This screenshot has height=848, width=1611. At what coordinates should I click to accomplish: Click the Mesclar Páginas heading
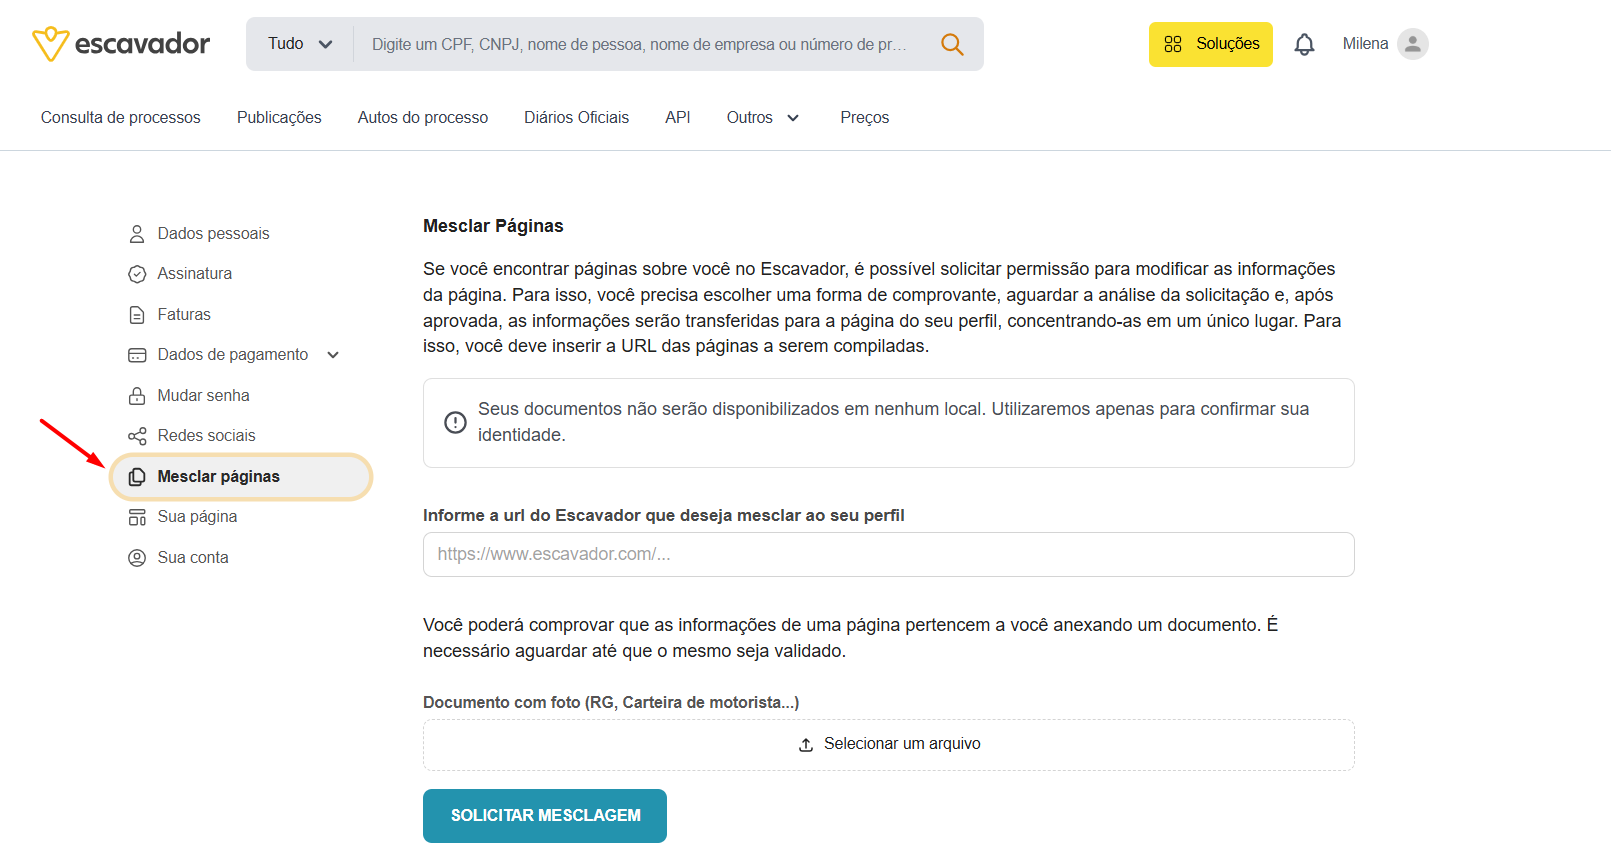pos(493,226)
